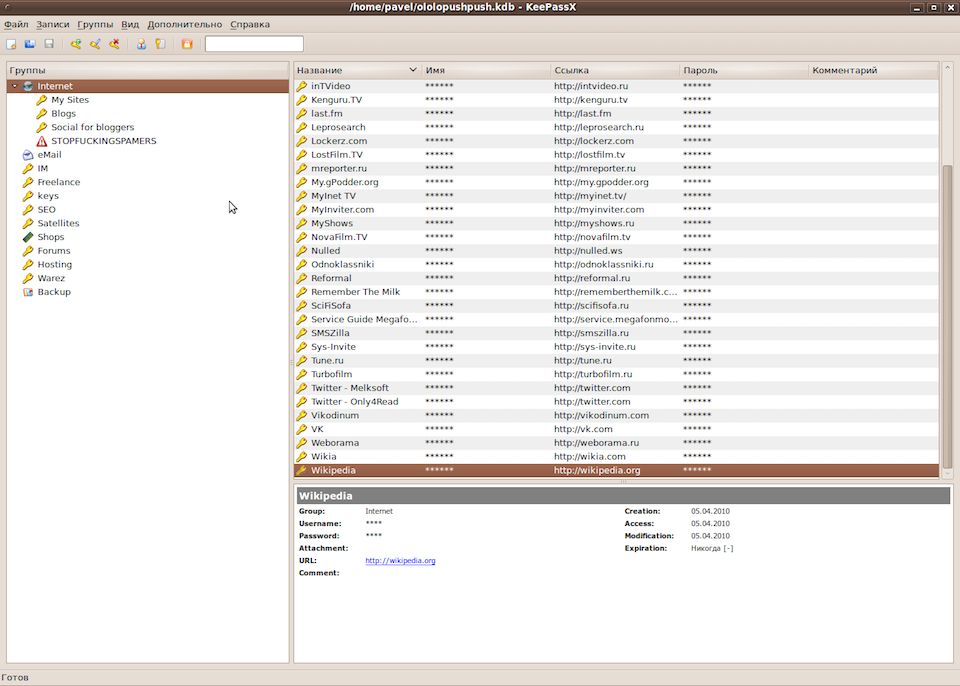Click the Open Database toolbar icon
Viewport: 960px width, 686px height.
(x=30, y=44)
